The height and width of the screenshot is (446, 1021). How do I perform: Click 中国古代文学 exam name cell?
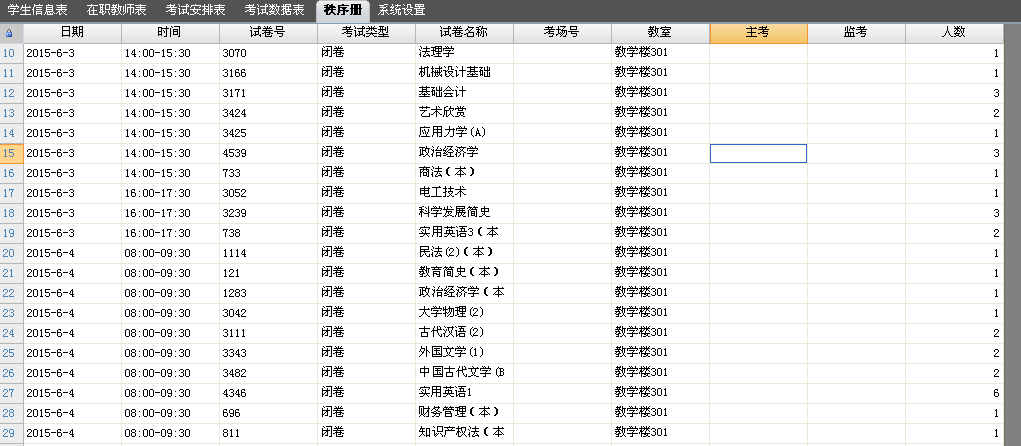coord(464,373)
